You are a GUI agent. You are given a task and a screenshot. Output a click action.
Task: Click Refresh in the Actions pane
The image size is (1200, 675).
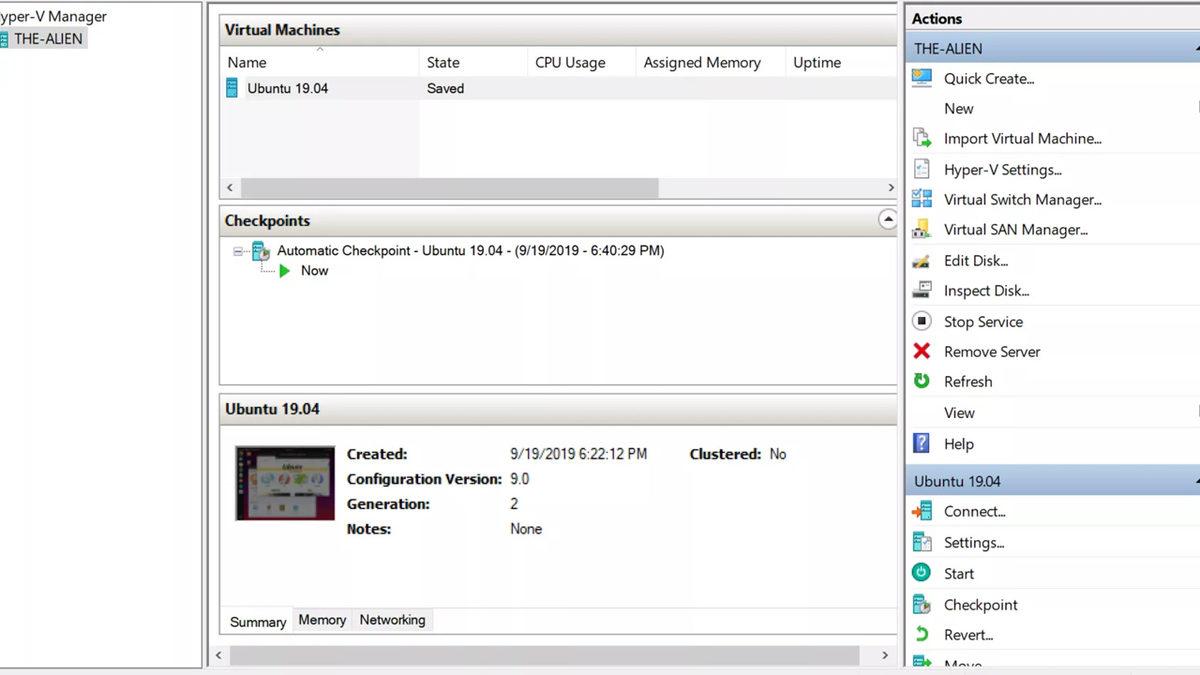tap(967, 382)
